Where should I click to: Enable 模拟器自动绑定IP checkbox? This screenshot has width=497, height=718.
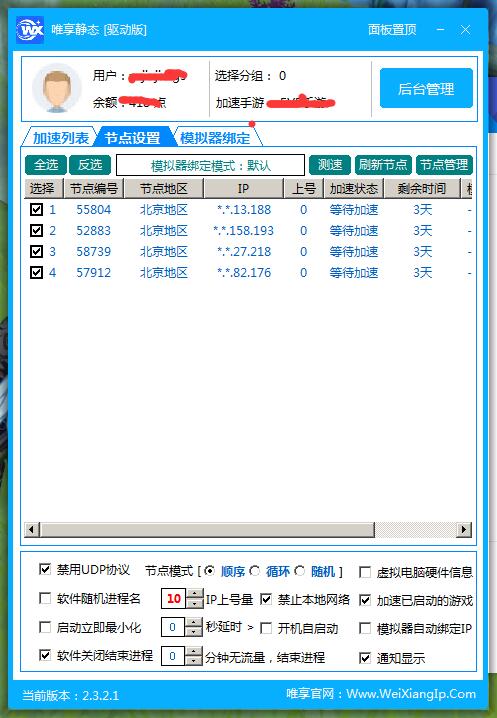coord(365,628)
